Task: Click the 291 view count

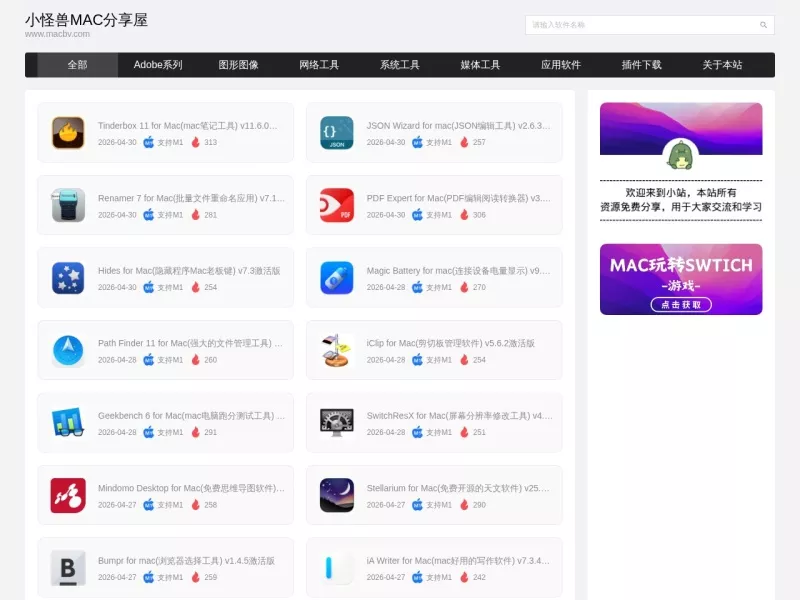Action: (211, 432)
